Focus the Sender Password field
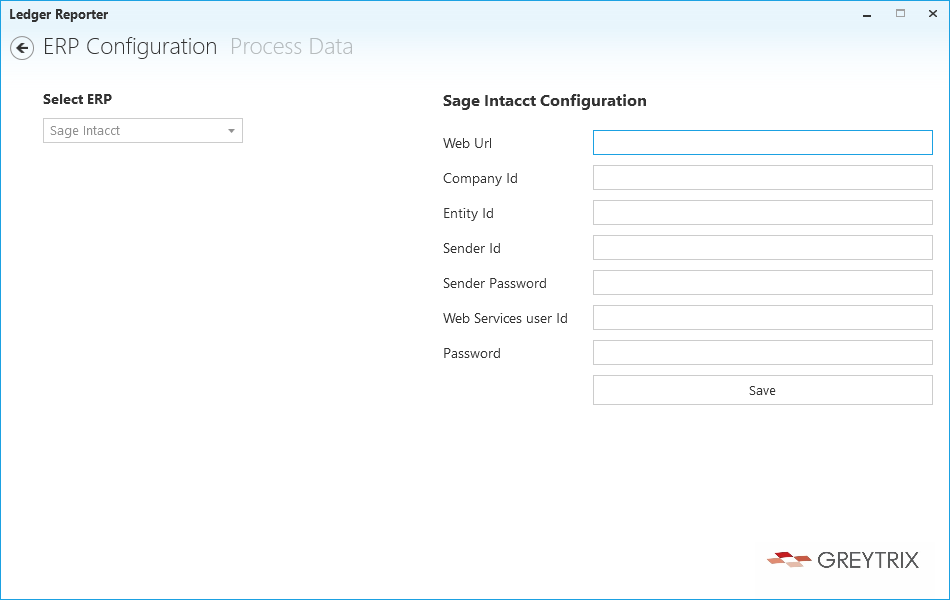The height and width of the screenshot is (600, 950). (762, 283)
